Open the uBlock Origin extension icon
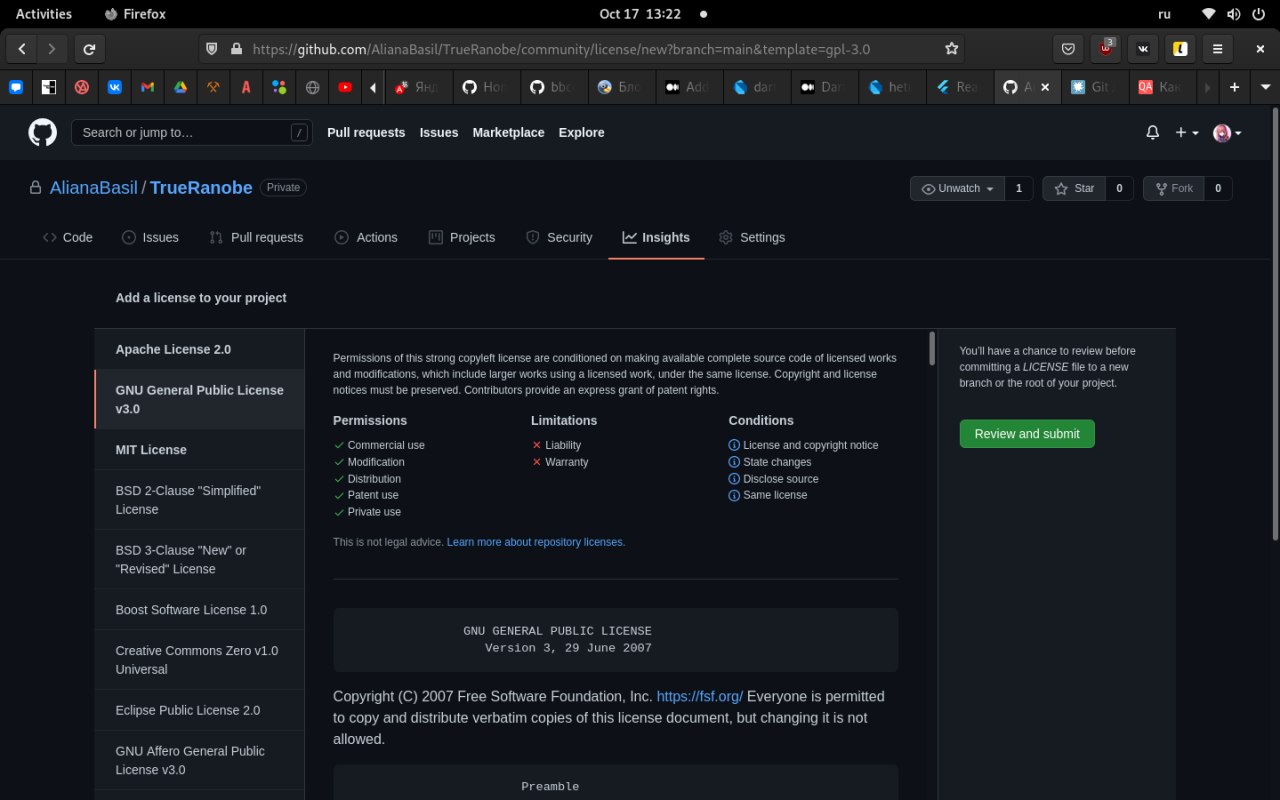Viewport: 1280px width, 800px height. 1105,48
